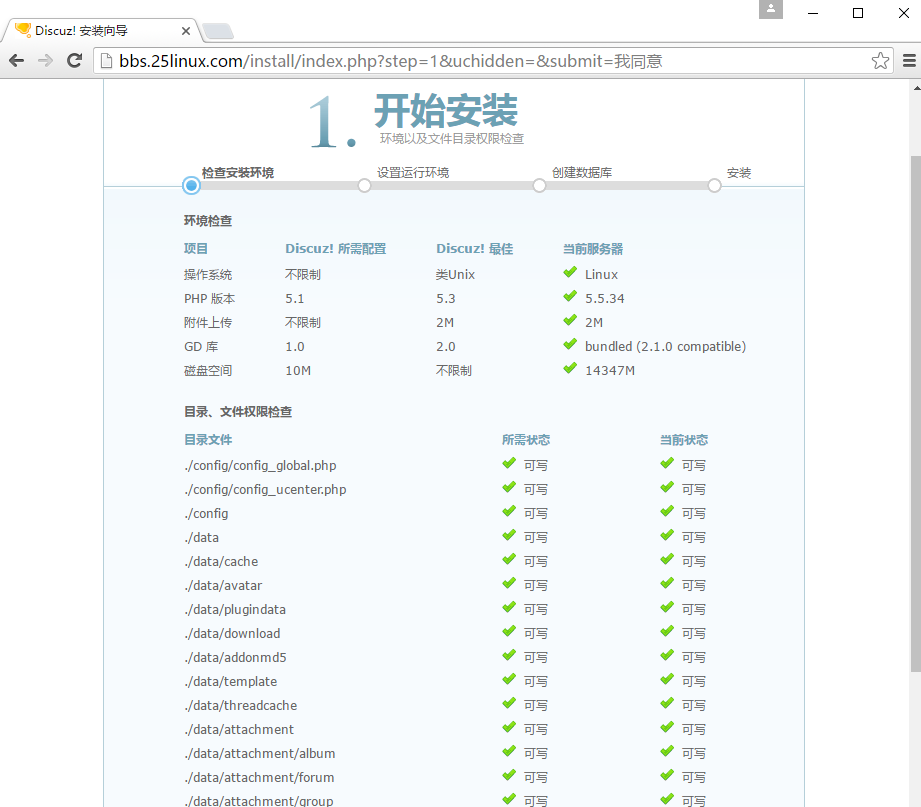Click the 安装 step circle
This screenshot has height=807, width=921.
[x=714, y=186]
